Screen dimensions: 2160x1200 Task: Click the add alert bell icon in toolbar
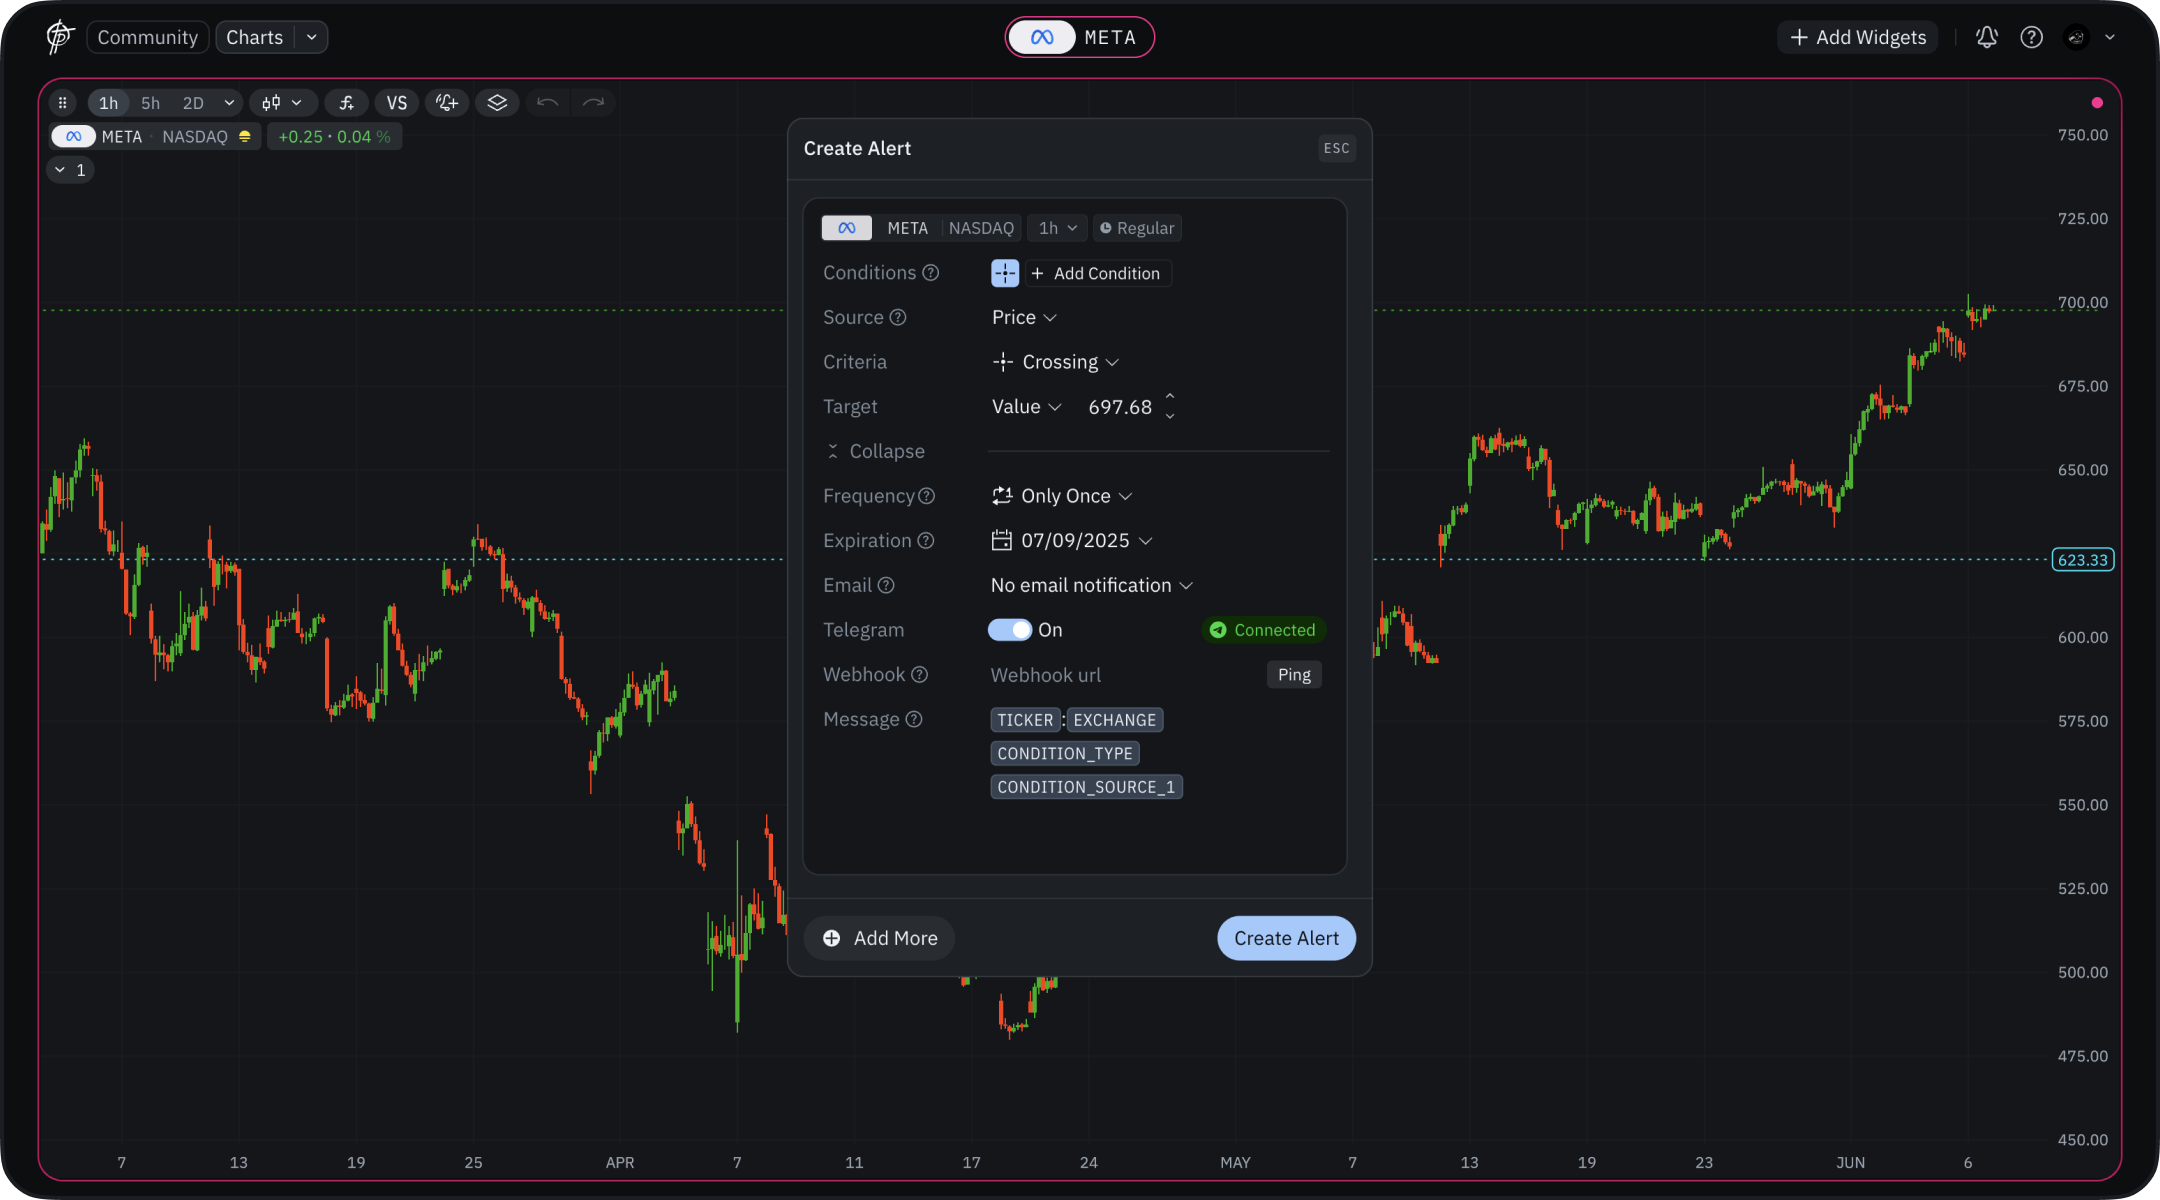point(447,103)
